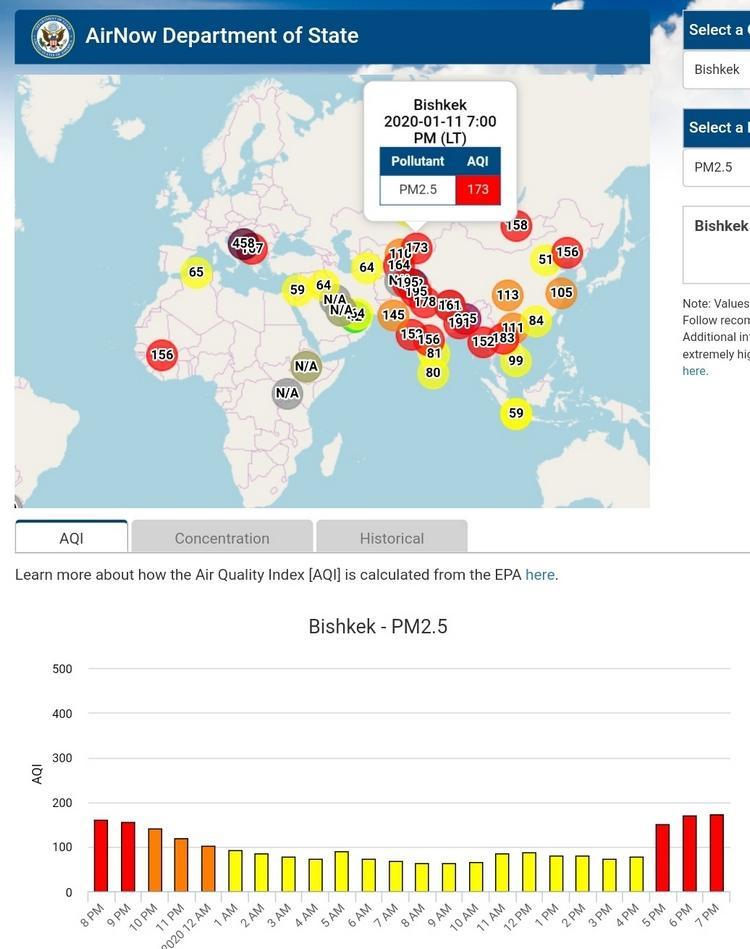Open the Historical tab

point(391,538)
